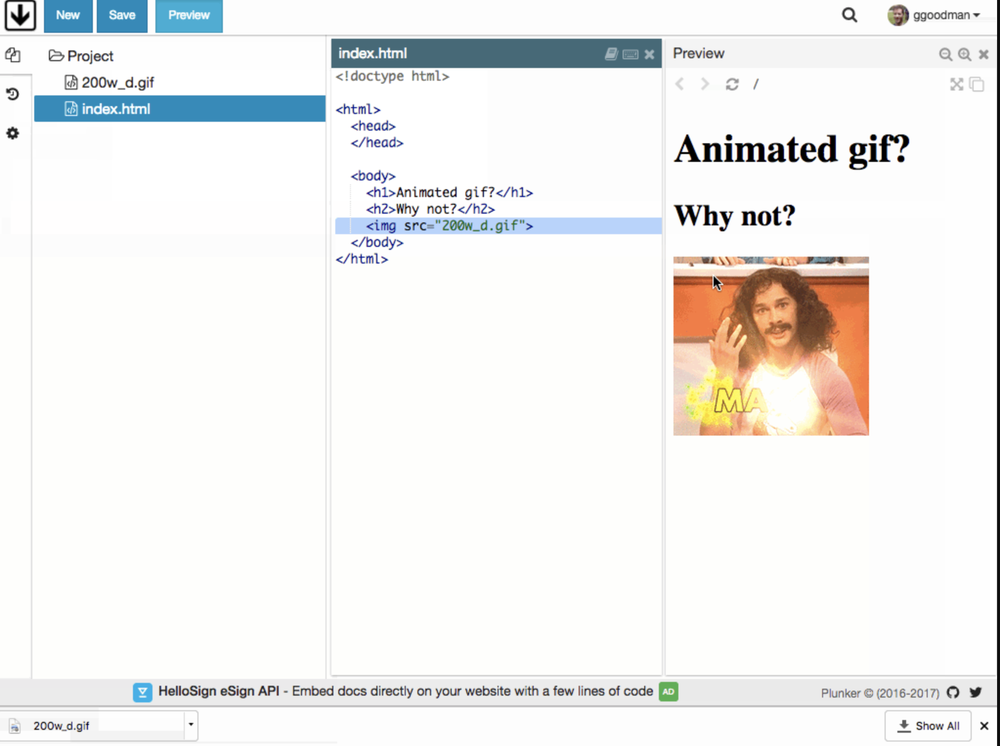This screenshot has width=1000, height=746.
Task: Toggle the documentation book icon on index.html pane
Action: click(x=611, y=53)
